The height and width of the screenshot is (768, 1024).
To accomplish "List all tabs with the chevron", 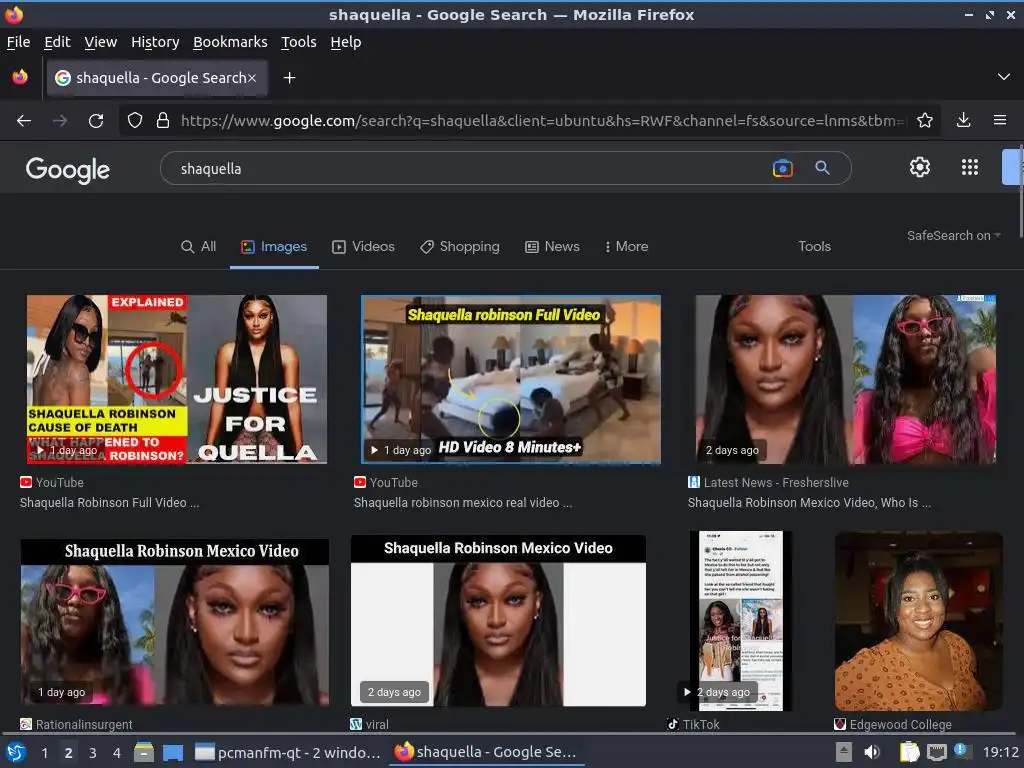I will 1003,77.
